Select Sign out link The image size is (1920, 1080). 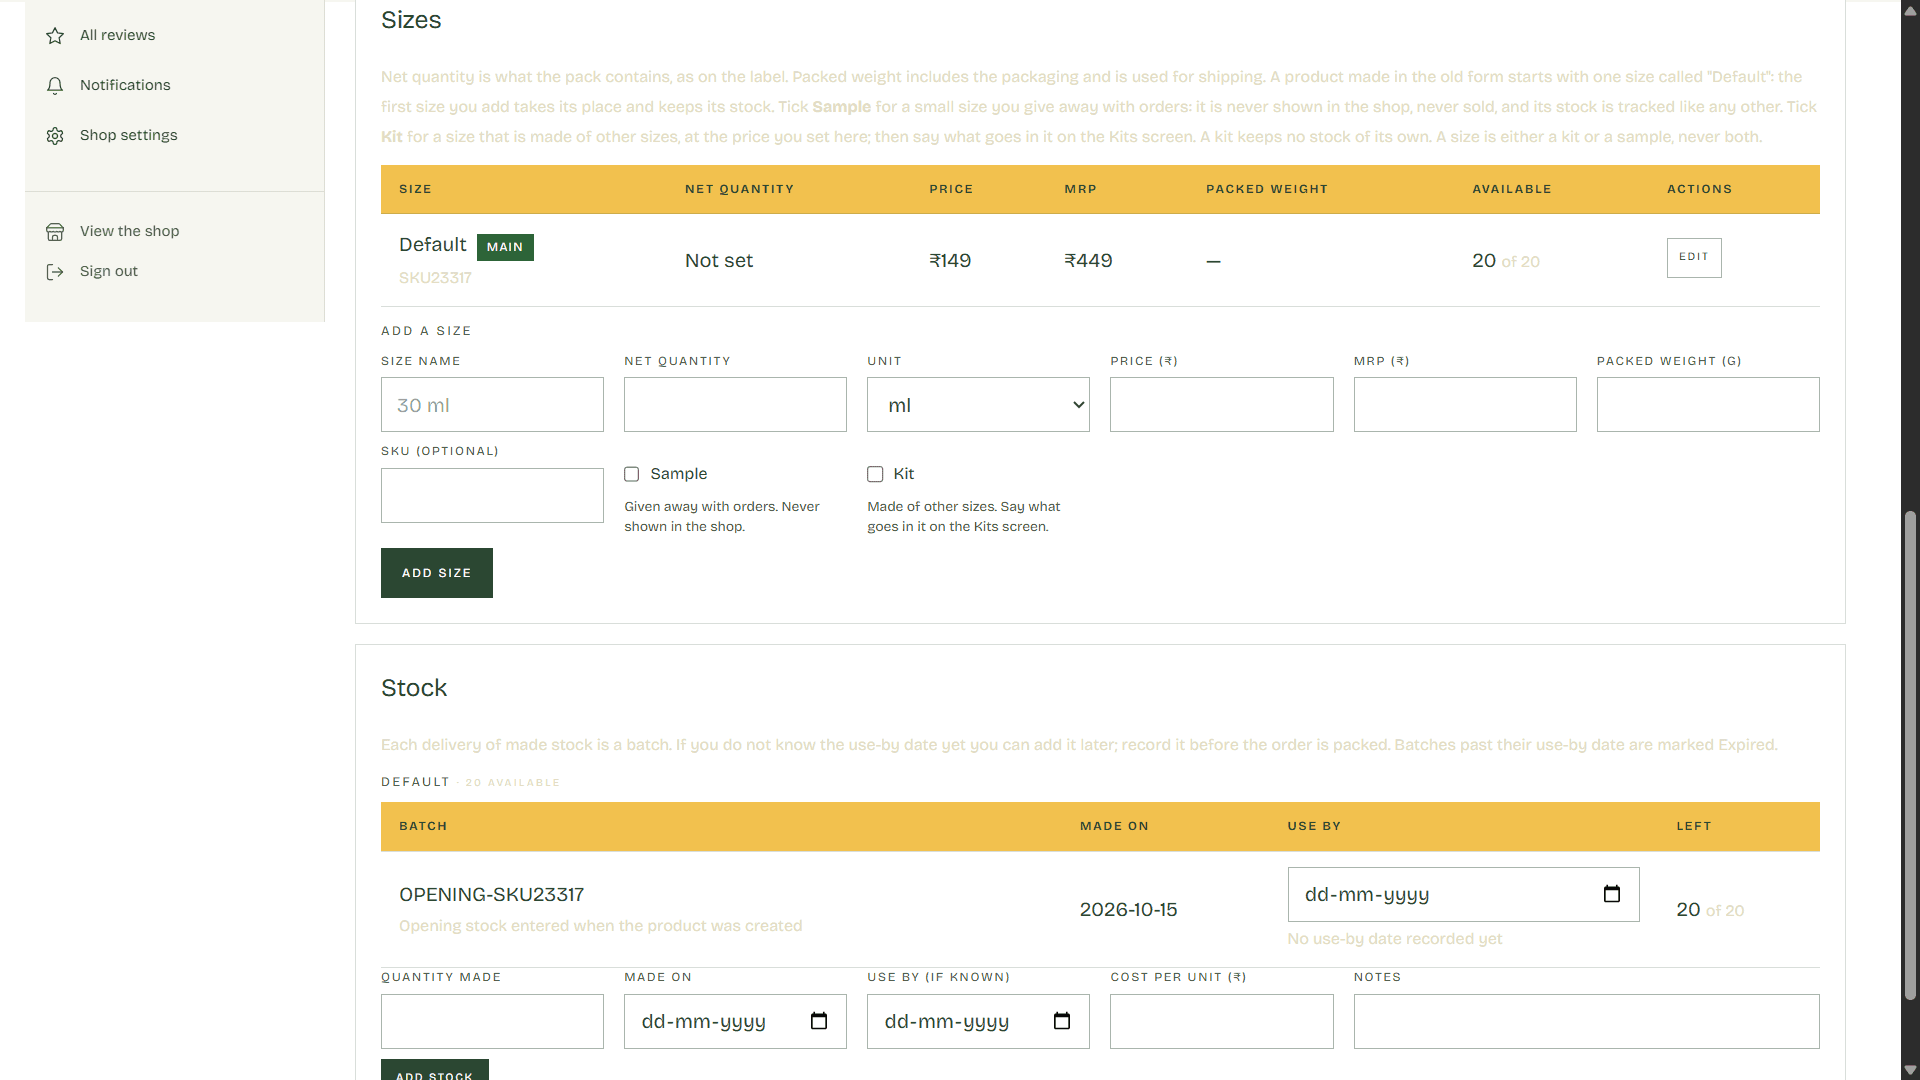pyautogui.click(x=109, y=271)
